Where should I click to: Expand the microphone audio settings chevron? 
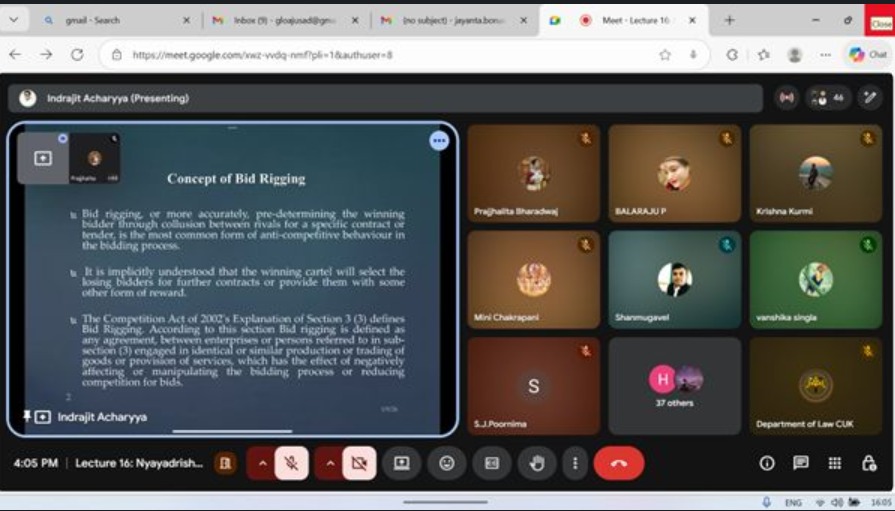(263, 463)
